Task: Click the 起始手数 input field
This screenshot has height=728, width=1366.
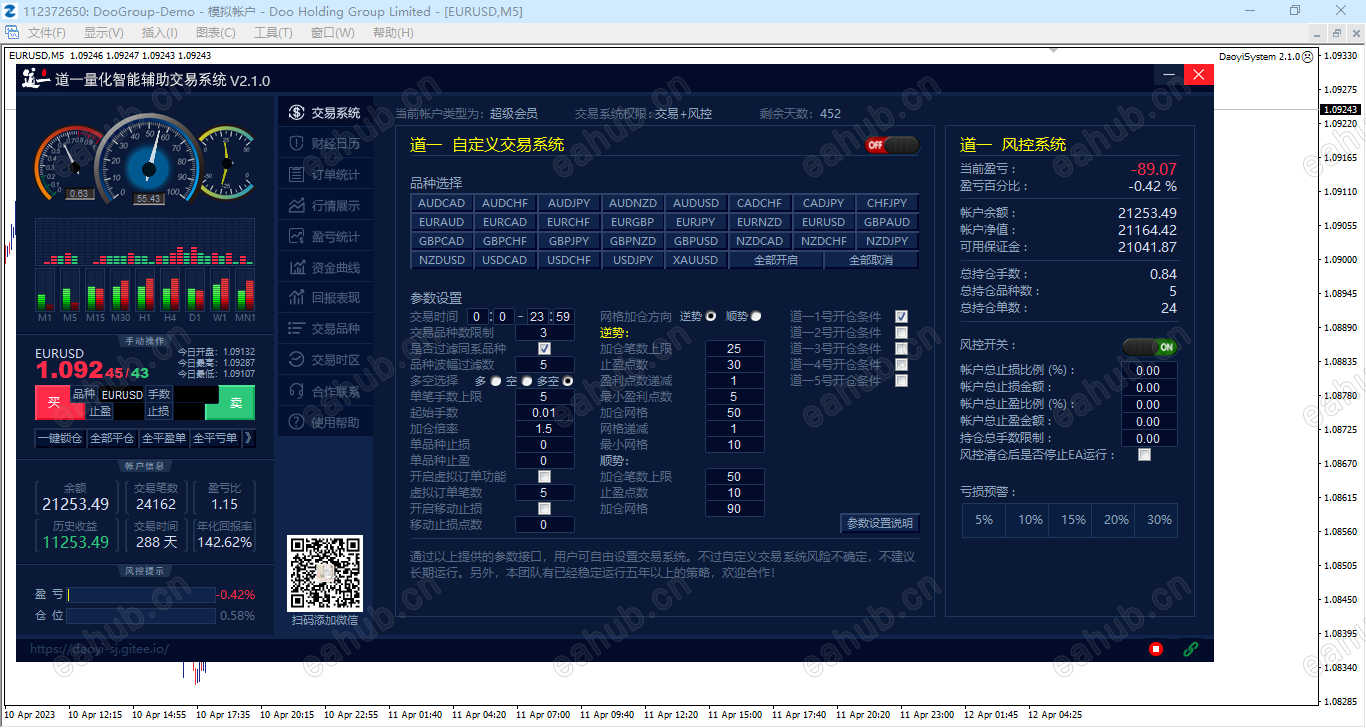Action: coord(544,413)
